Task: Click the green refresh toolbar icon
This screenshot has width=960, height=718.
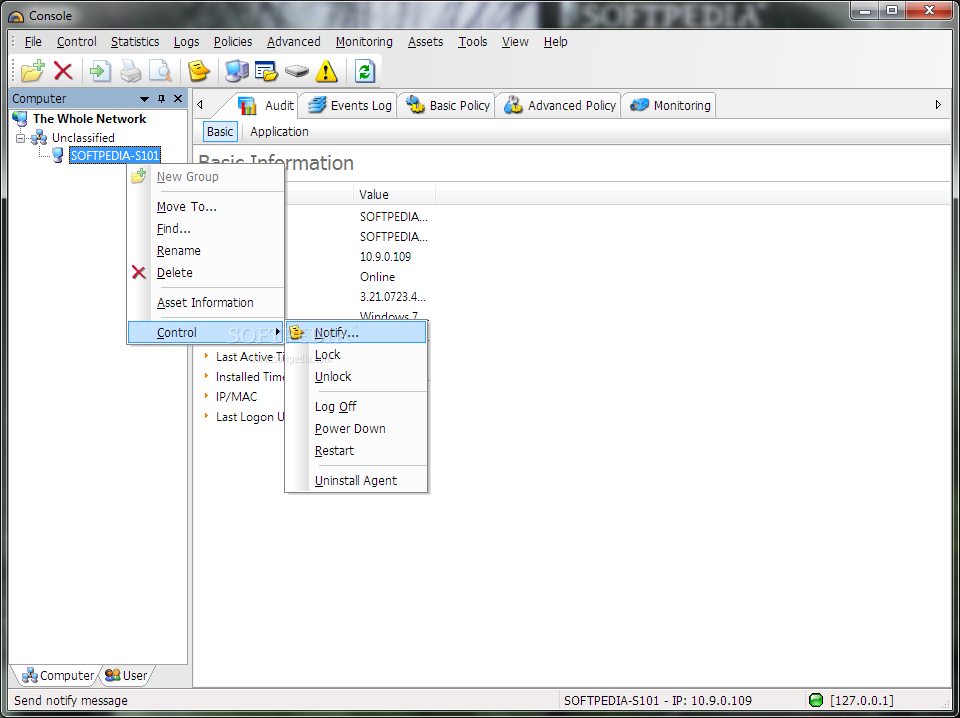Action: (x=364, y=72)
